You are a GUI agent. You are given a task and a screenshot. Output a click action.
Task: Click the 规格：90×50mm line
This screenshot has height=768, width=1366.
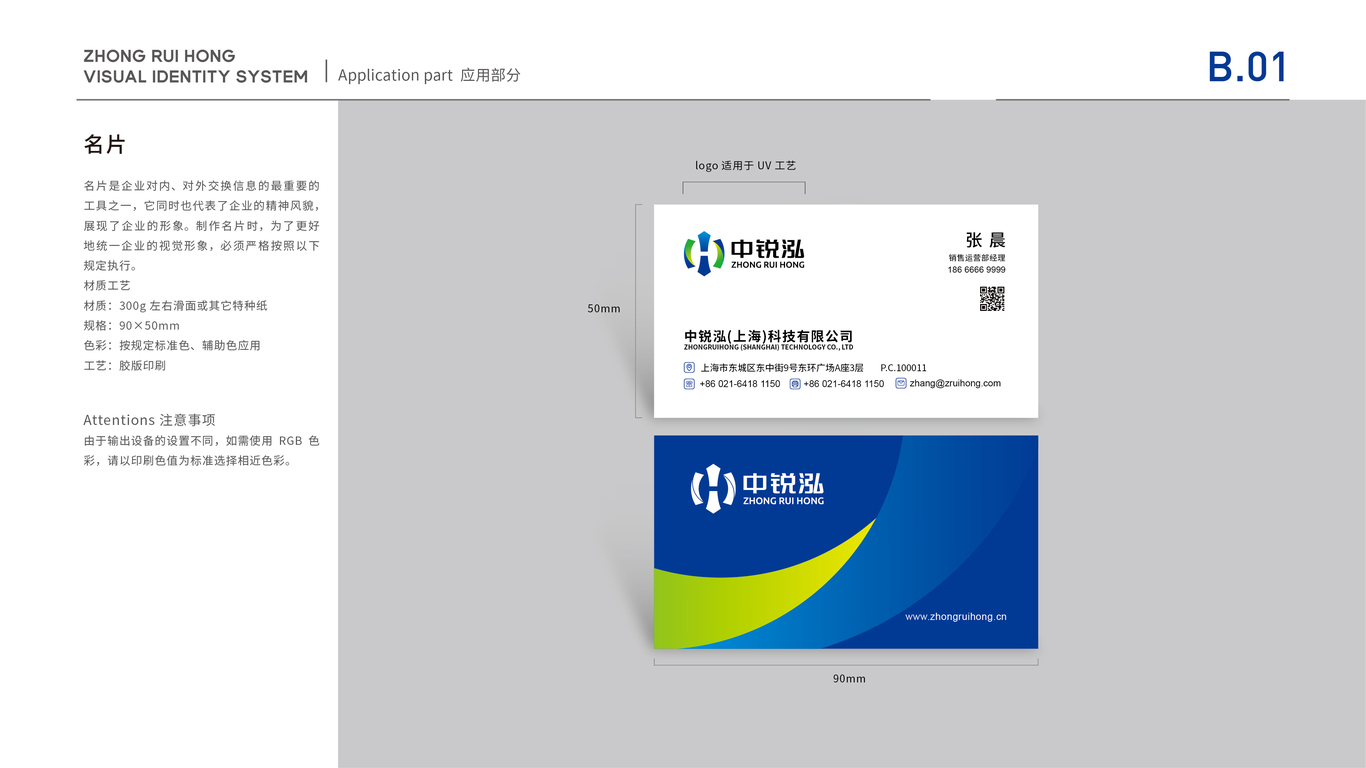132,326
